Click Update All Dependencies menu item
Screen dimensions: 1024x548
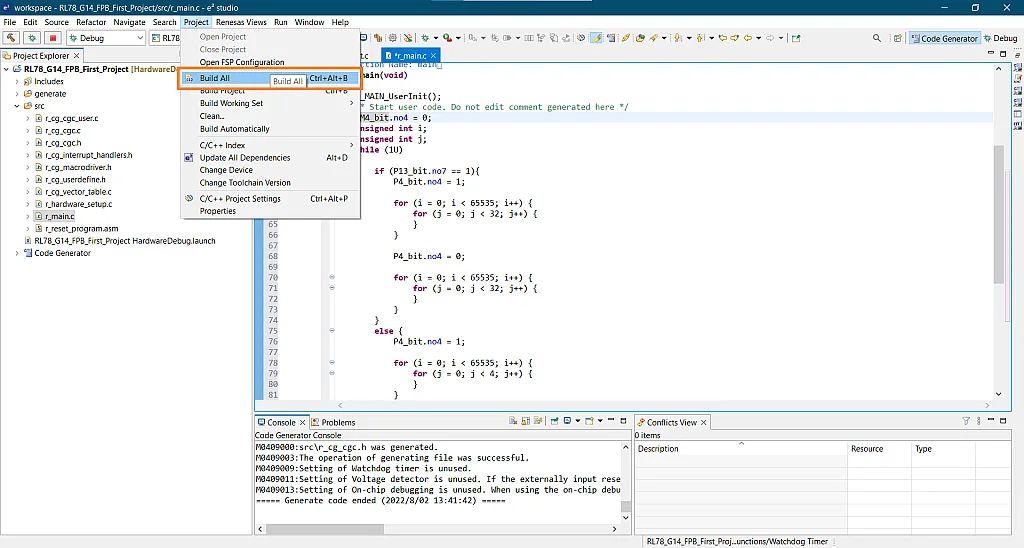270,157
